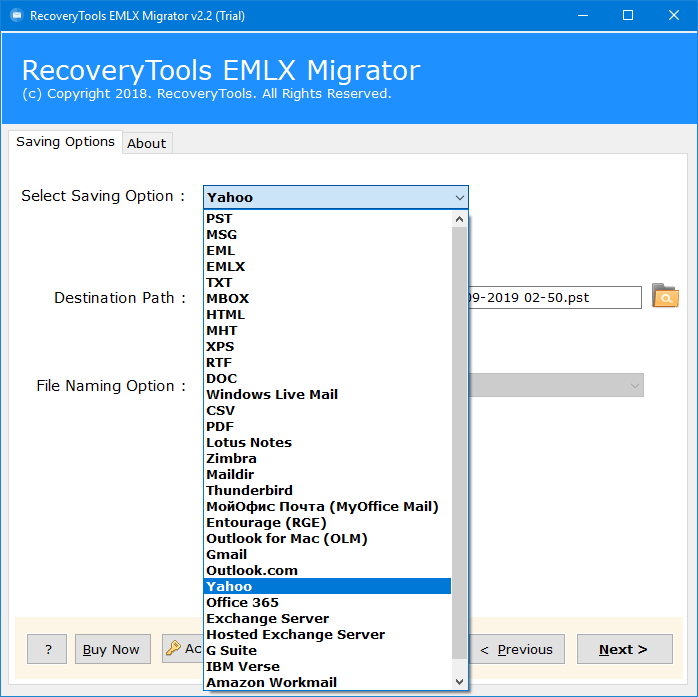The height and width of the screenshot is (697, 698).
Task: Select MyOffice Mail option
Action: point(327,507)
